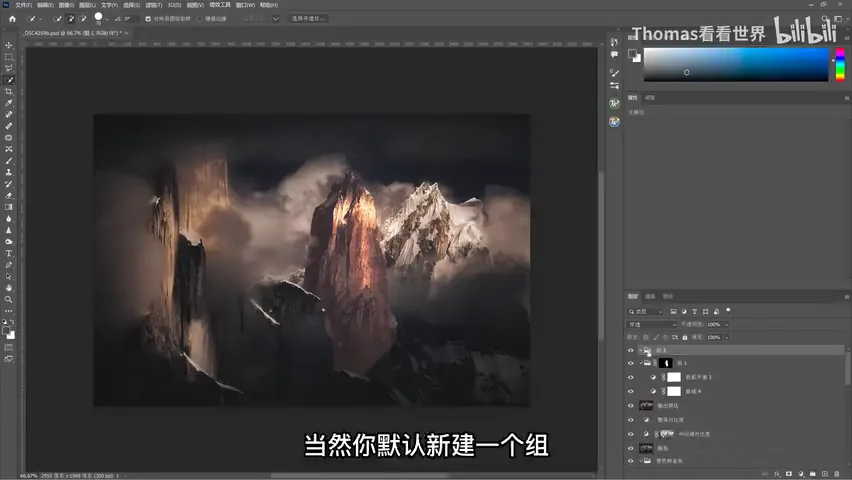Open the layer filter type dropdown
The height and width of the screenshot is (480, 852).
pyautogui.click(x=646, y=311)
